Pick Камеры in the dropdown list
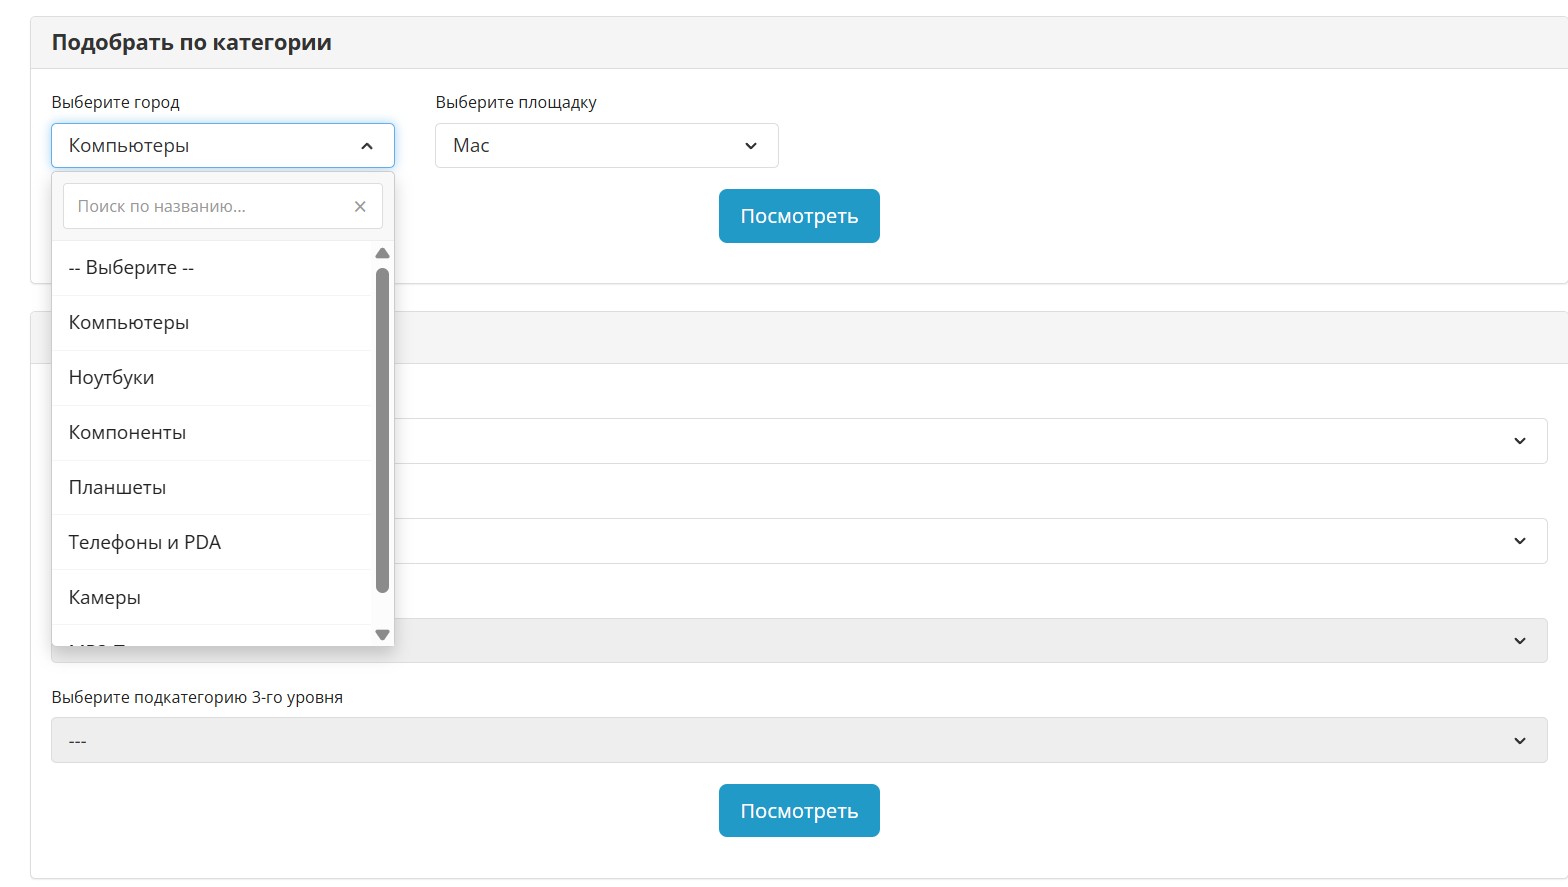The image size is (1568, 887). (212, 598)
